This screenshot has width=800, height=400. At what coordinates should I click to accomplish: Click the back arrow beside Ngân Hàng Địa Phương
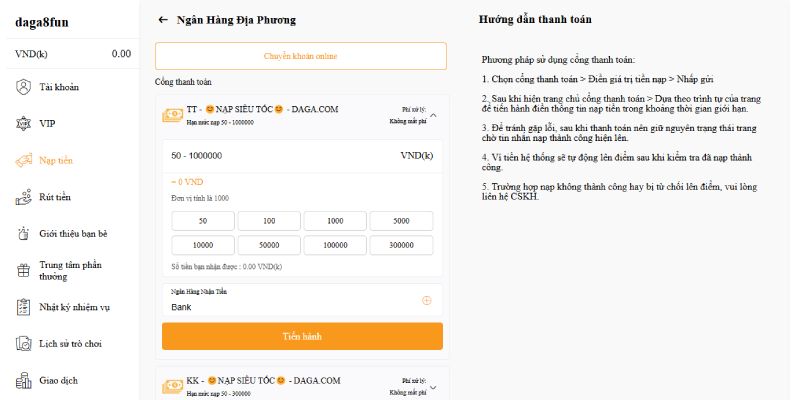tap(163, 20)
